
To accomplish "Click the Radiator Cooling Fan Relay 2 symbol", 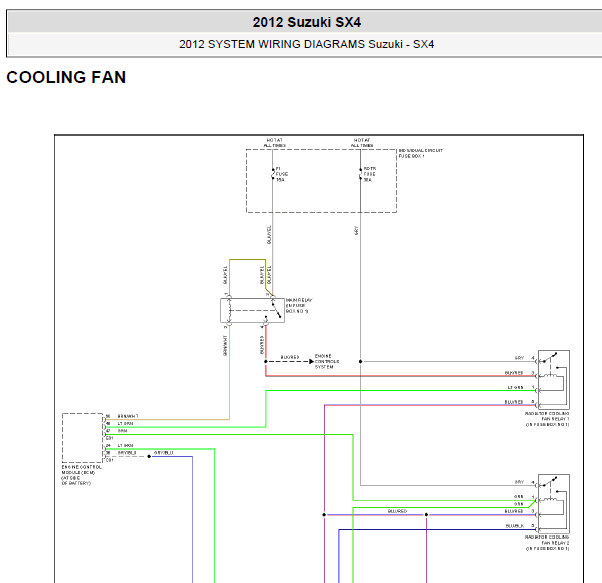I will (553, 504).
